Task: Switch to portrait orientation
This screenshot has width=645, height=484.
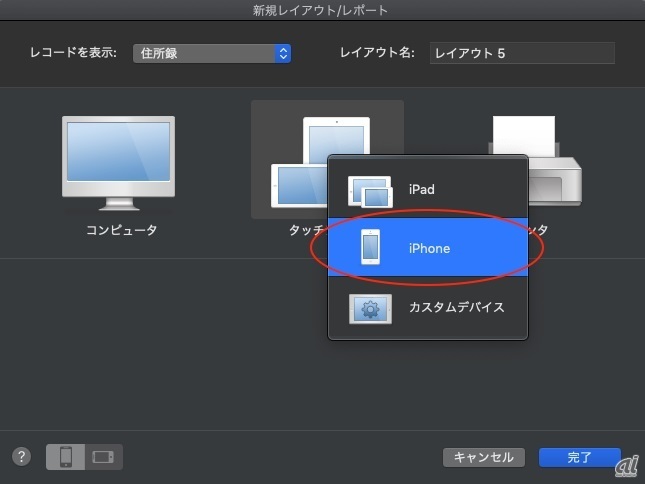Action: coord(66,457)
